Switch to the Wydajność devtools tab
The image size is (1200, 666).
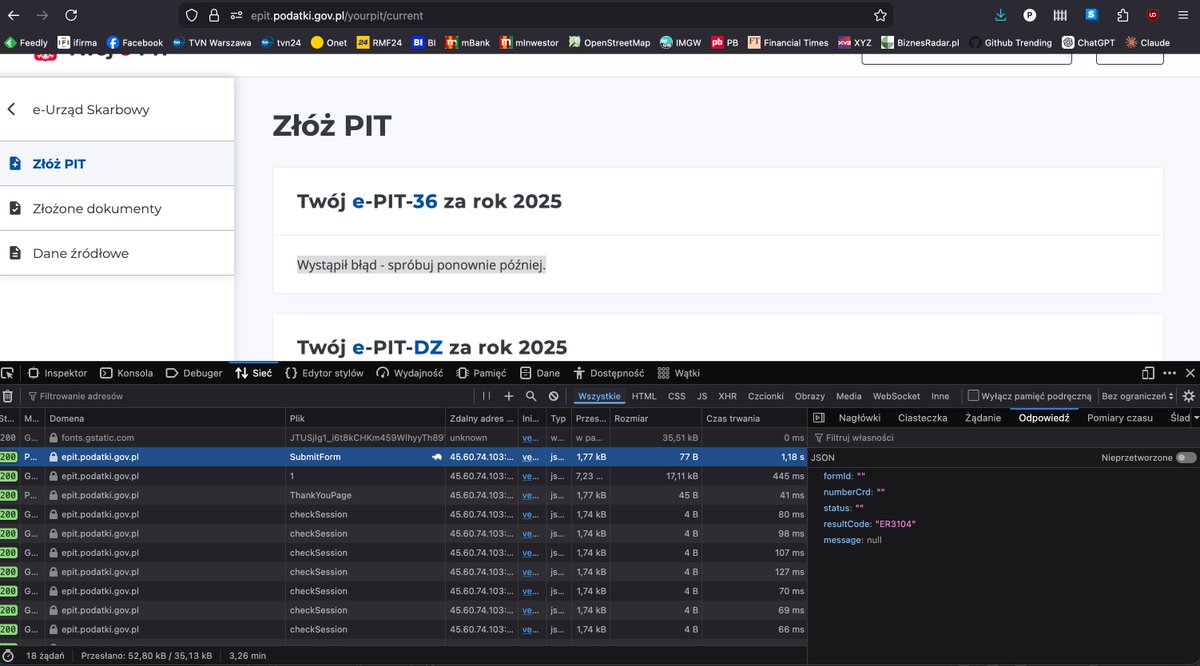coord(410,373)
